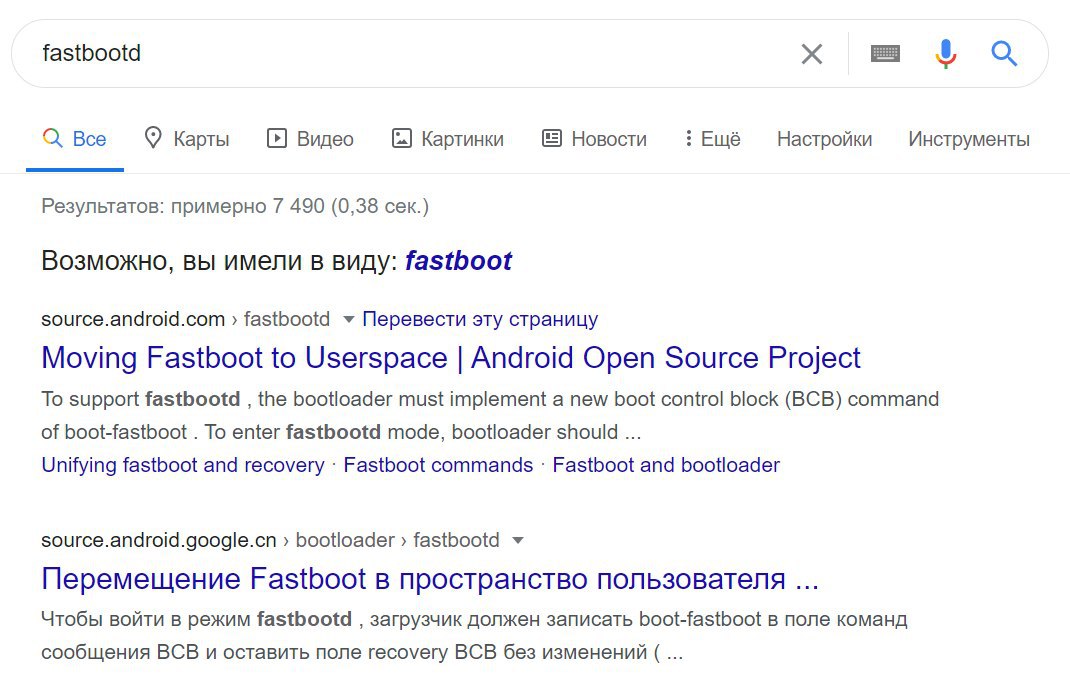
Task: Click the suggested spelling fastboot
Action: [x=458, y=261]
